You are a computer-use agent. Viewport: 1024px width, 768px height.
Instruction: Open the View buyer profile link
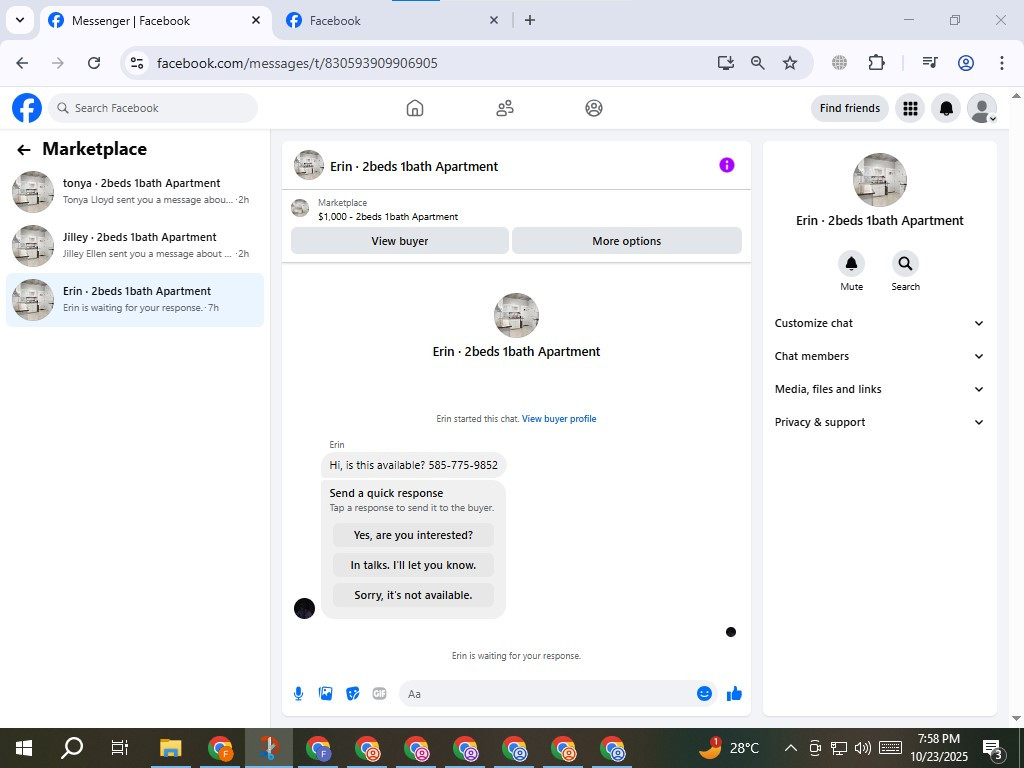pos(559,419)
